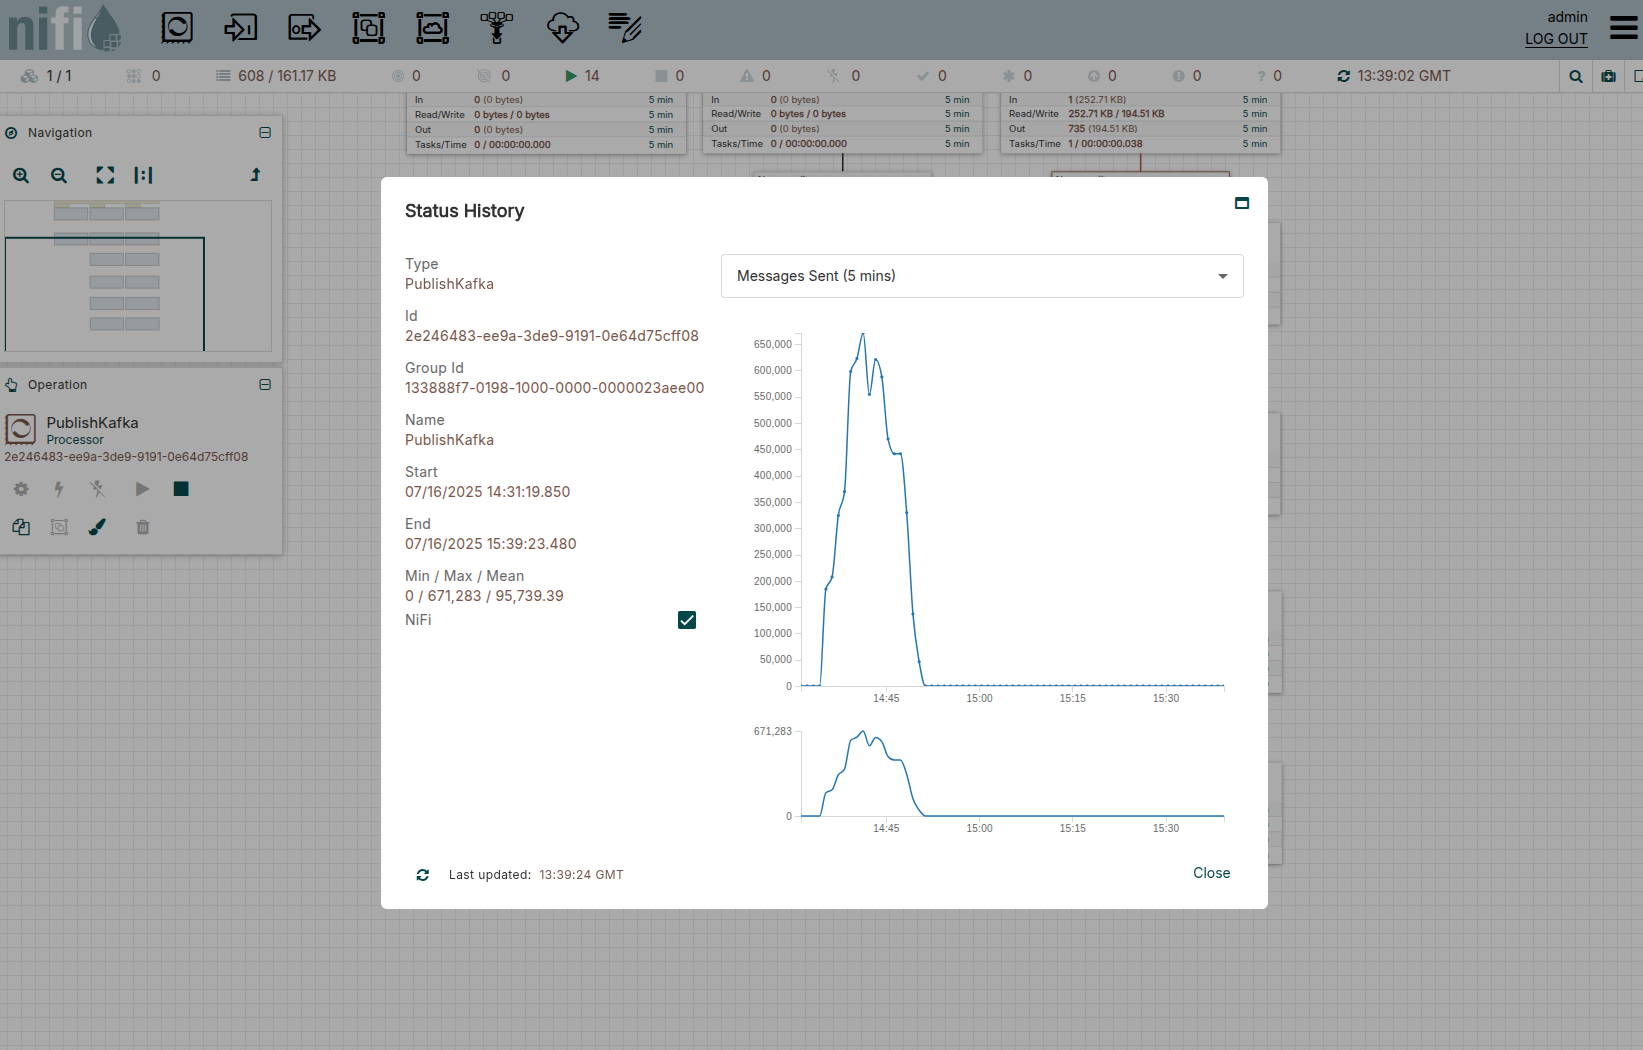This screenshot has height=1050, width=1643.
Task: Zoom in using Navigation panel icon
Action: (21, 176)
